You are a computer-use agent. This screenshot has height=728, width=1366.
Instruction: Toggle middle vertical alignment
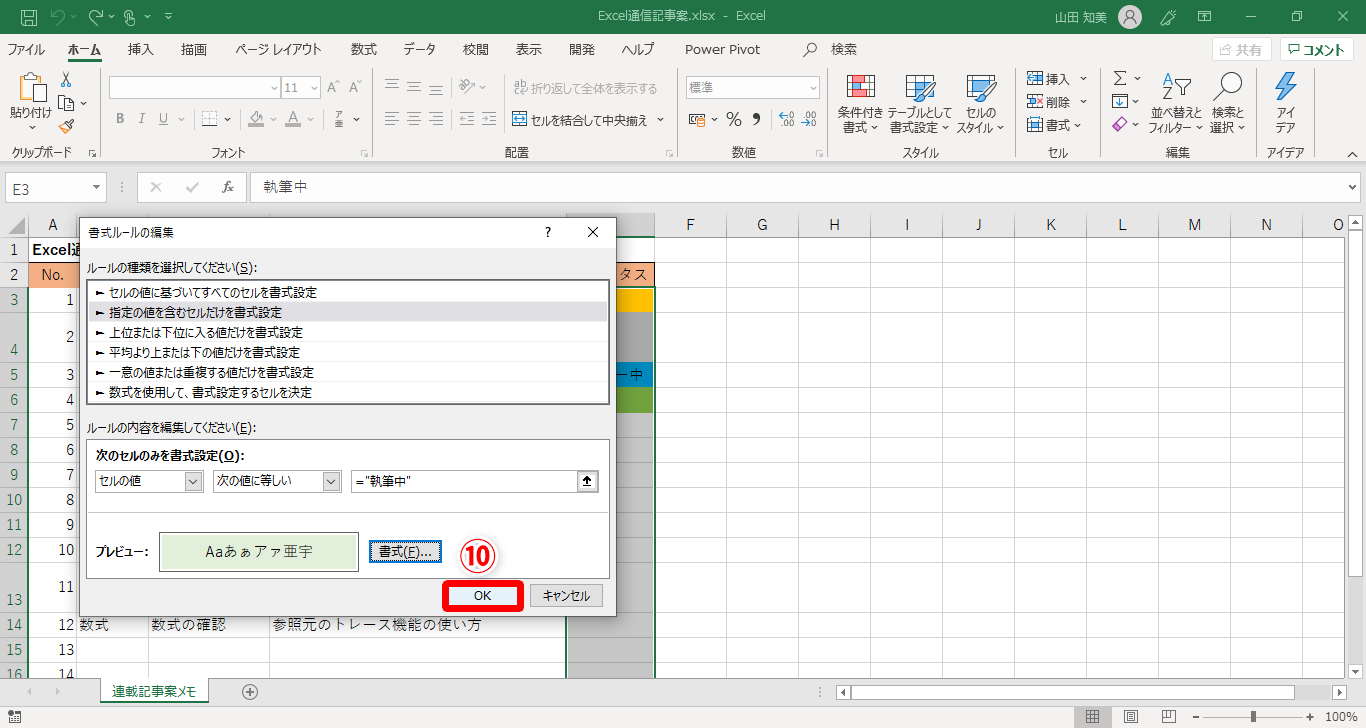pos(415,87)
